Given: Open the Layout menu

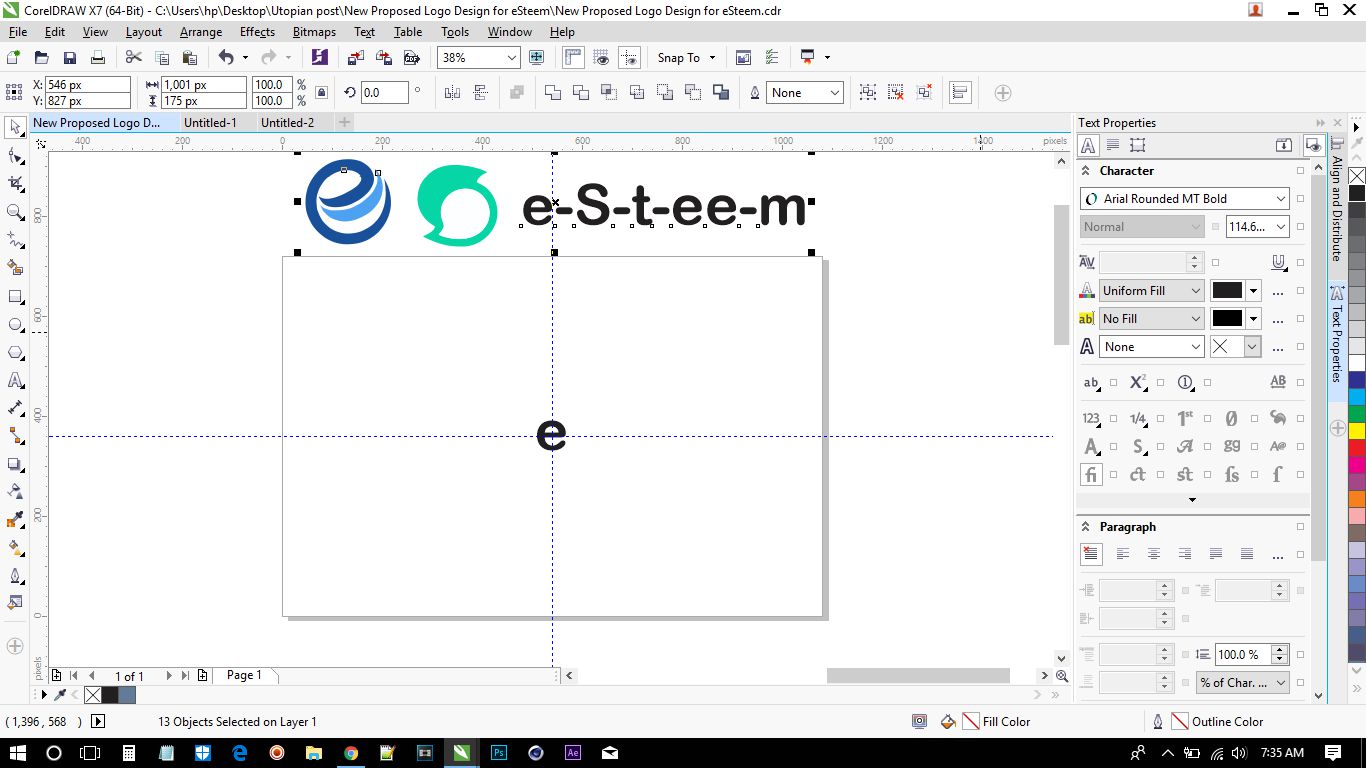Looking at the screenshot, I should 144,32.
